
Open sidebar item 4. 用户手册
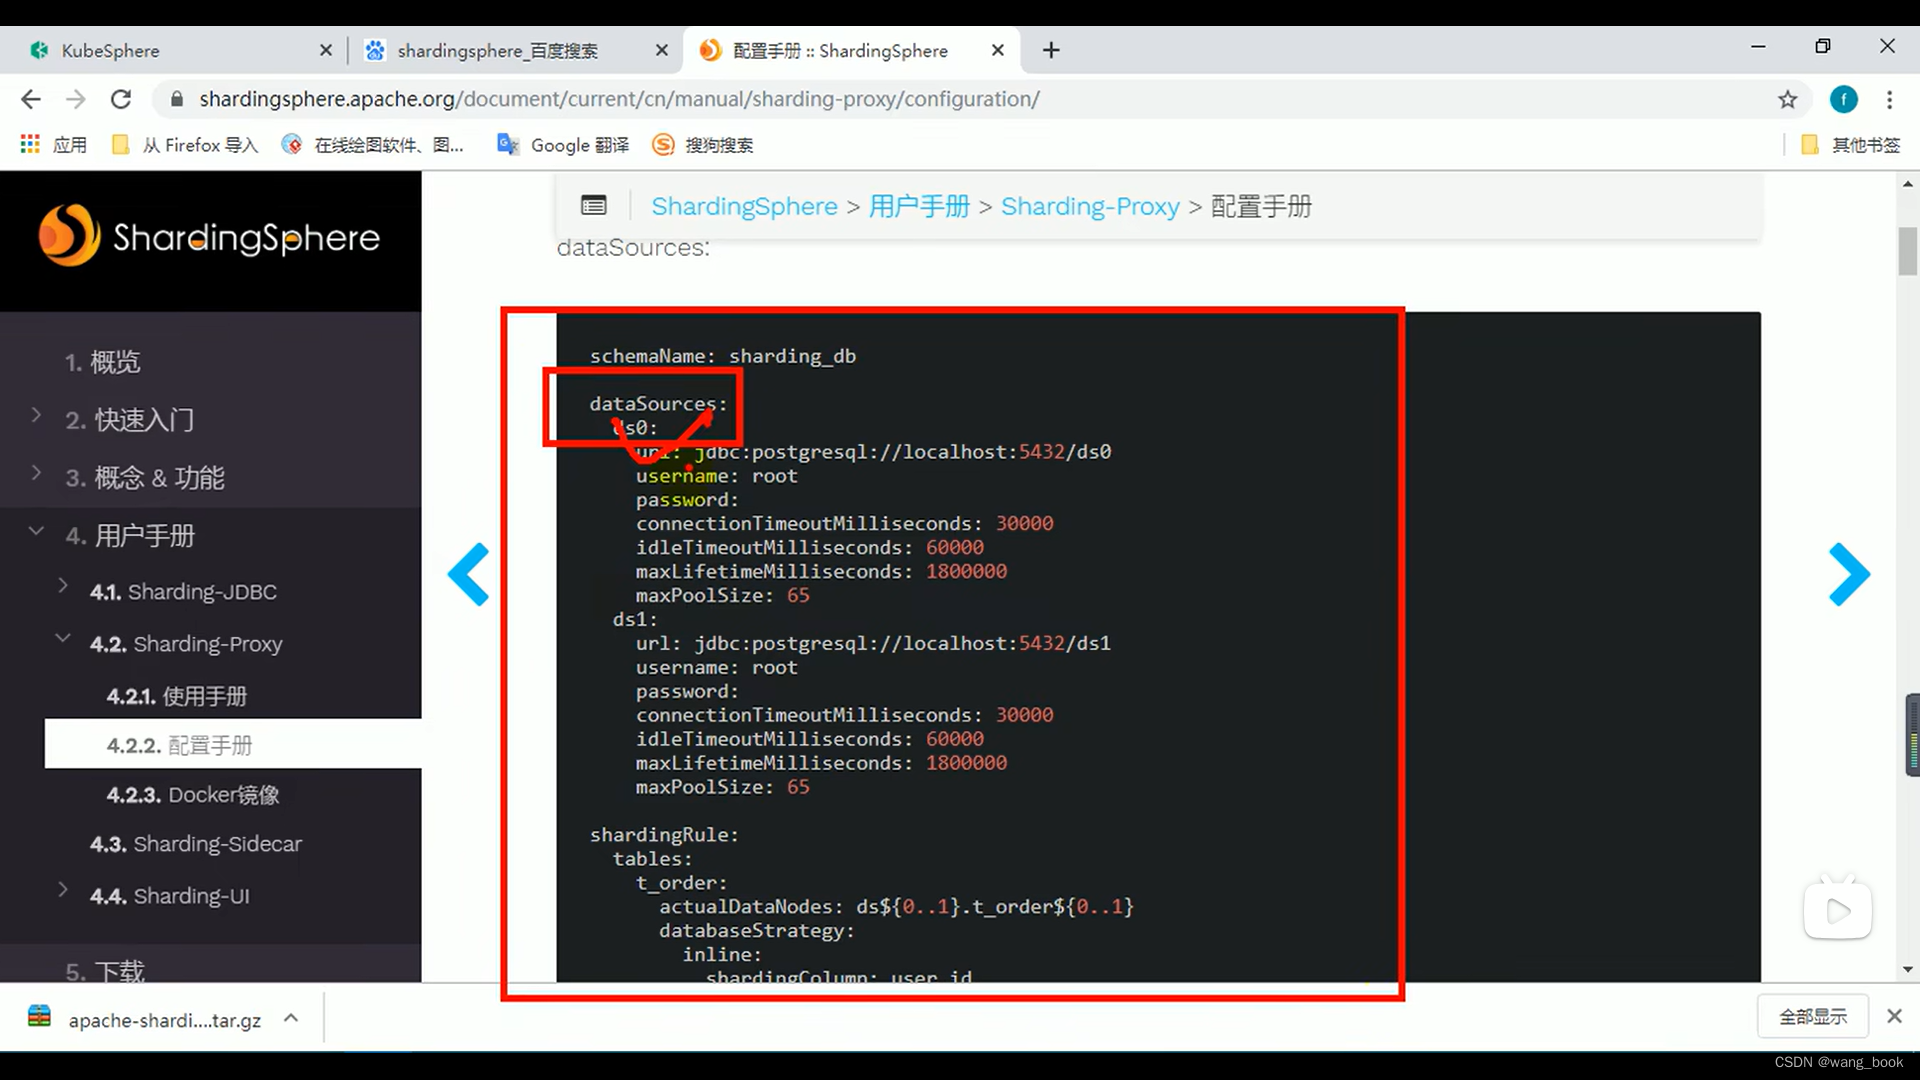[130, 536]
